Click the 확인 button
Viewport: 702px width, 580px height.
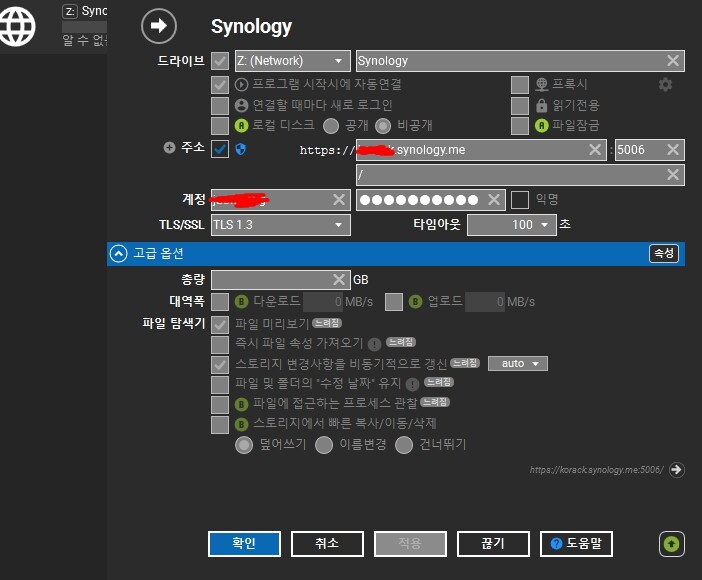coord(244,543)
